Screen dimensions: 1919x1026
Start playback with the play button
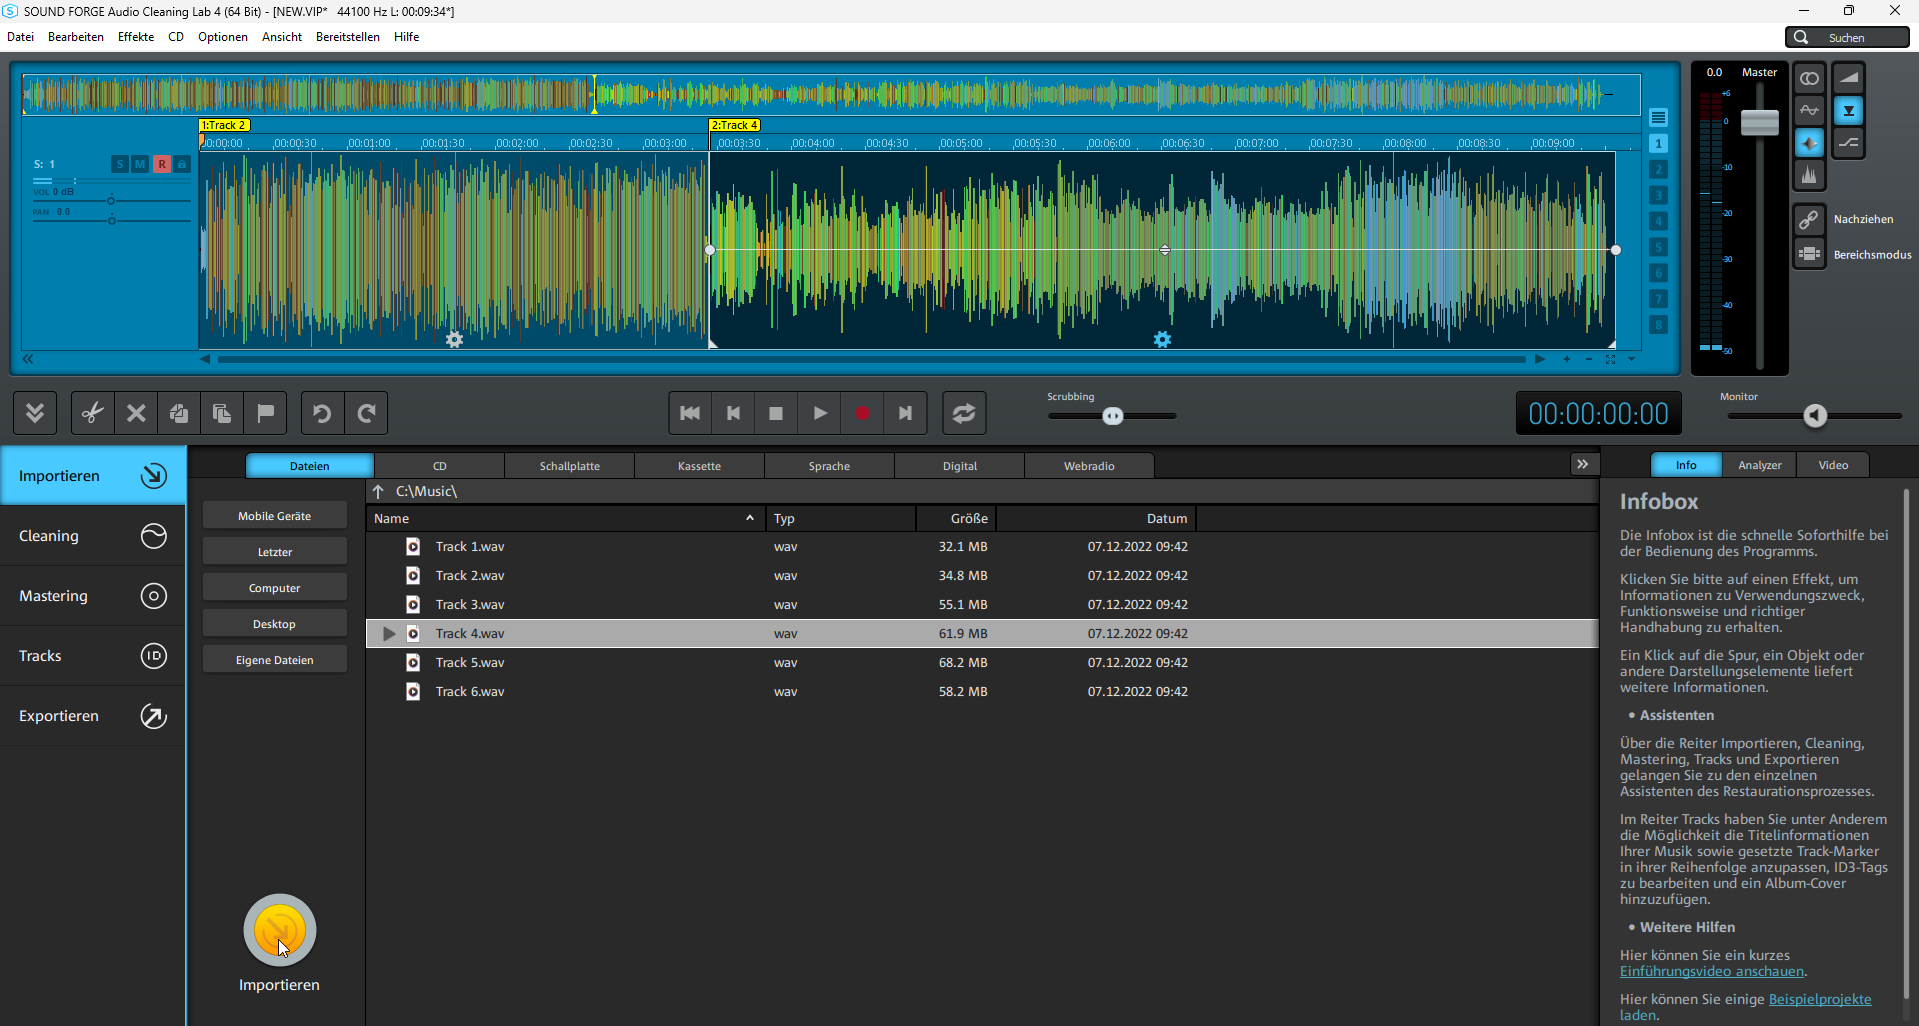820,413
